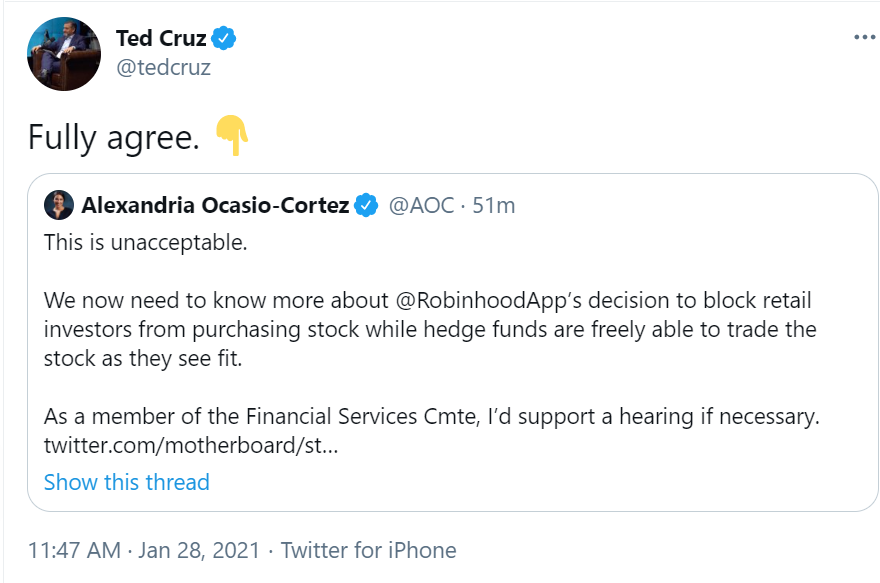The image size is (880, 583).
Task: Open Alexandria Ocasio-Cortez's name in quoted tweet
Action: click(x=215, y=206)
